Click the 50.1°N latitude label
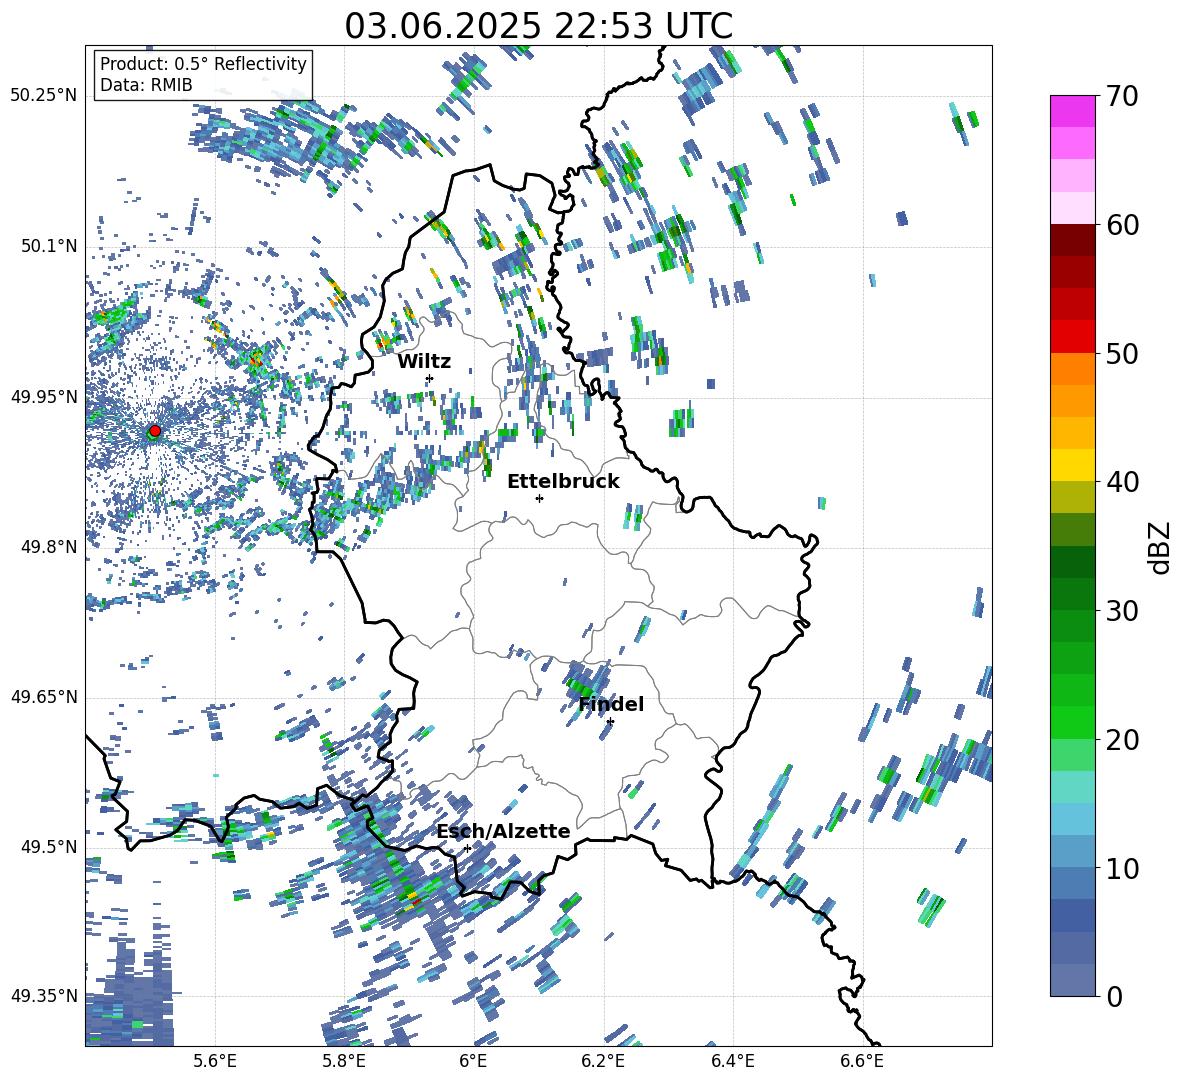Image resolution: width=1184 pixels, height=1081 pixels. pyautogui.click(x=48, y=246)
